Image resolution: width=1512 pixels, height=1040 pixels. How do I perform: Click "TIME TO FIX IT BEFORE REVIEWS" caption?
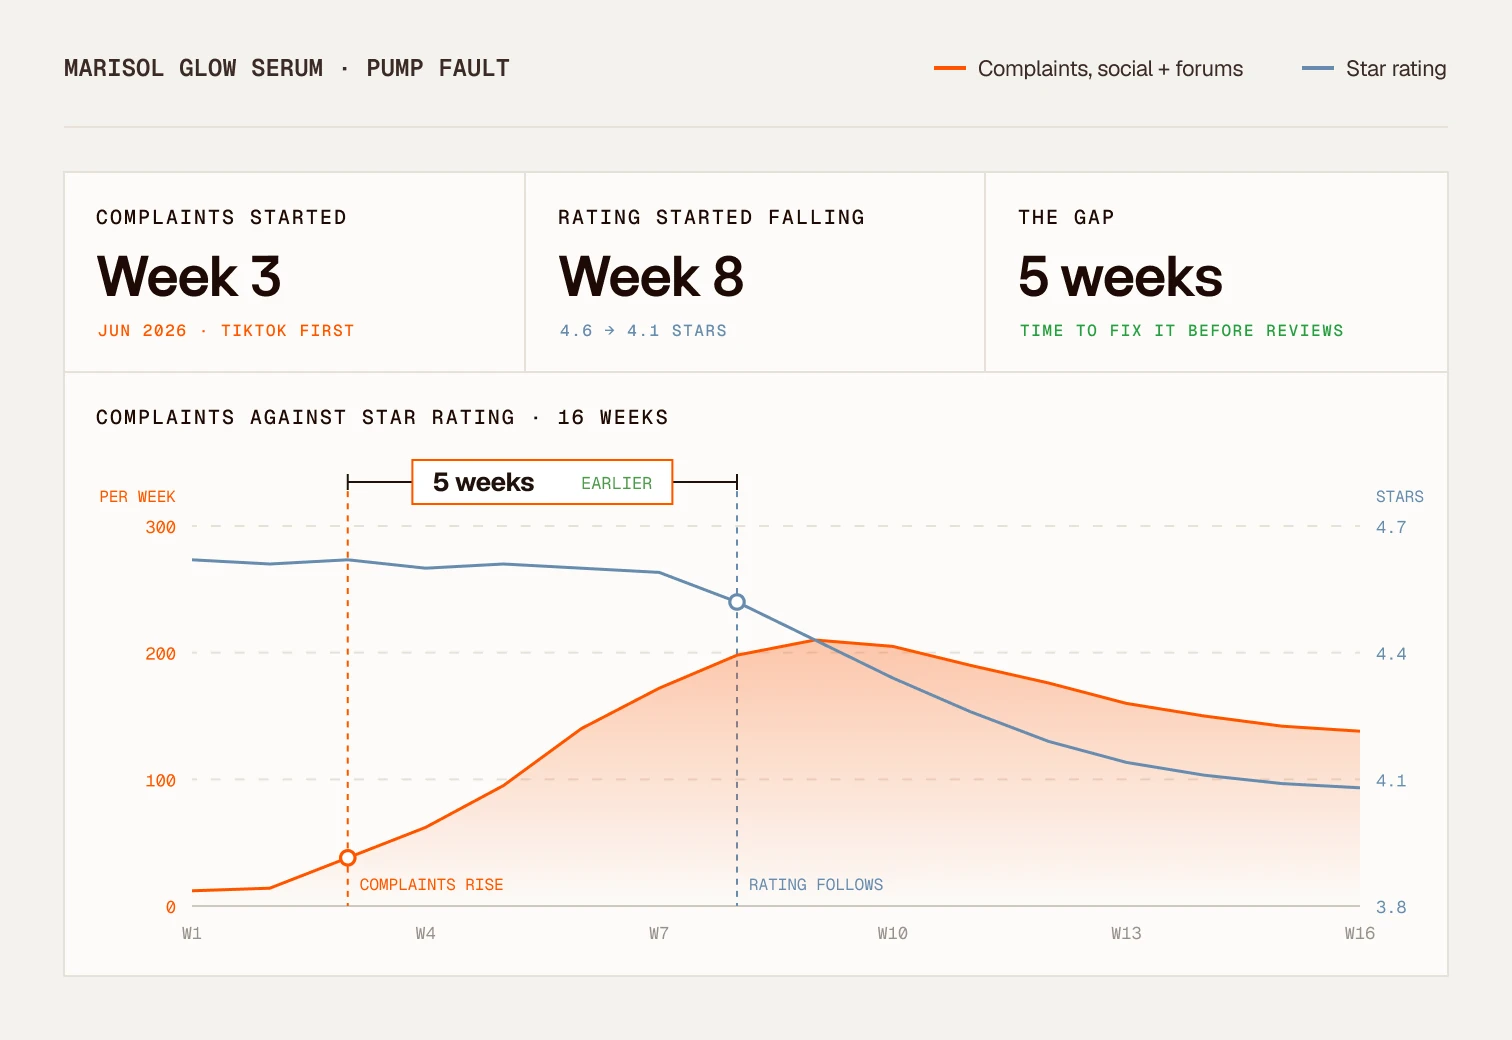click(1181, 330)
